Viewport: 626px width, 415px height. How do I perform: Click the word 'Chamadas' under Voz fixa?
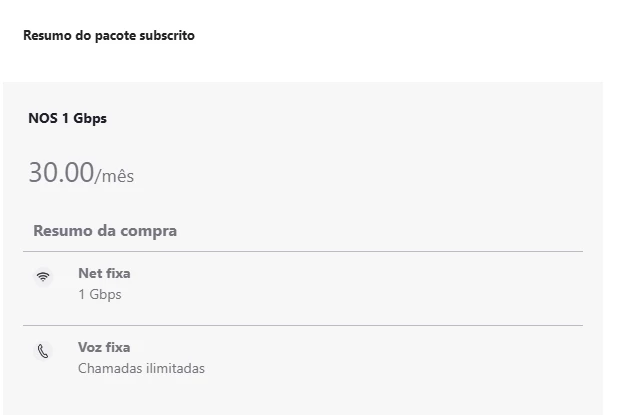(106, 368)
